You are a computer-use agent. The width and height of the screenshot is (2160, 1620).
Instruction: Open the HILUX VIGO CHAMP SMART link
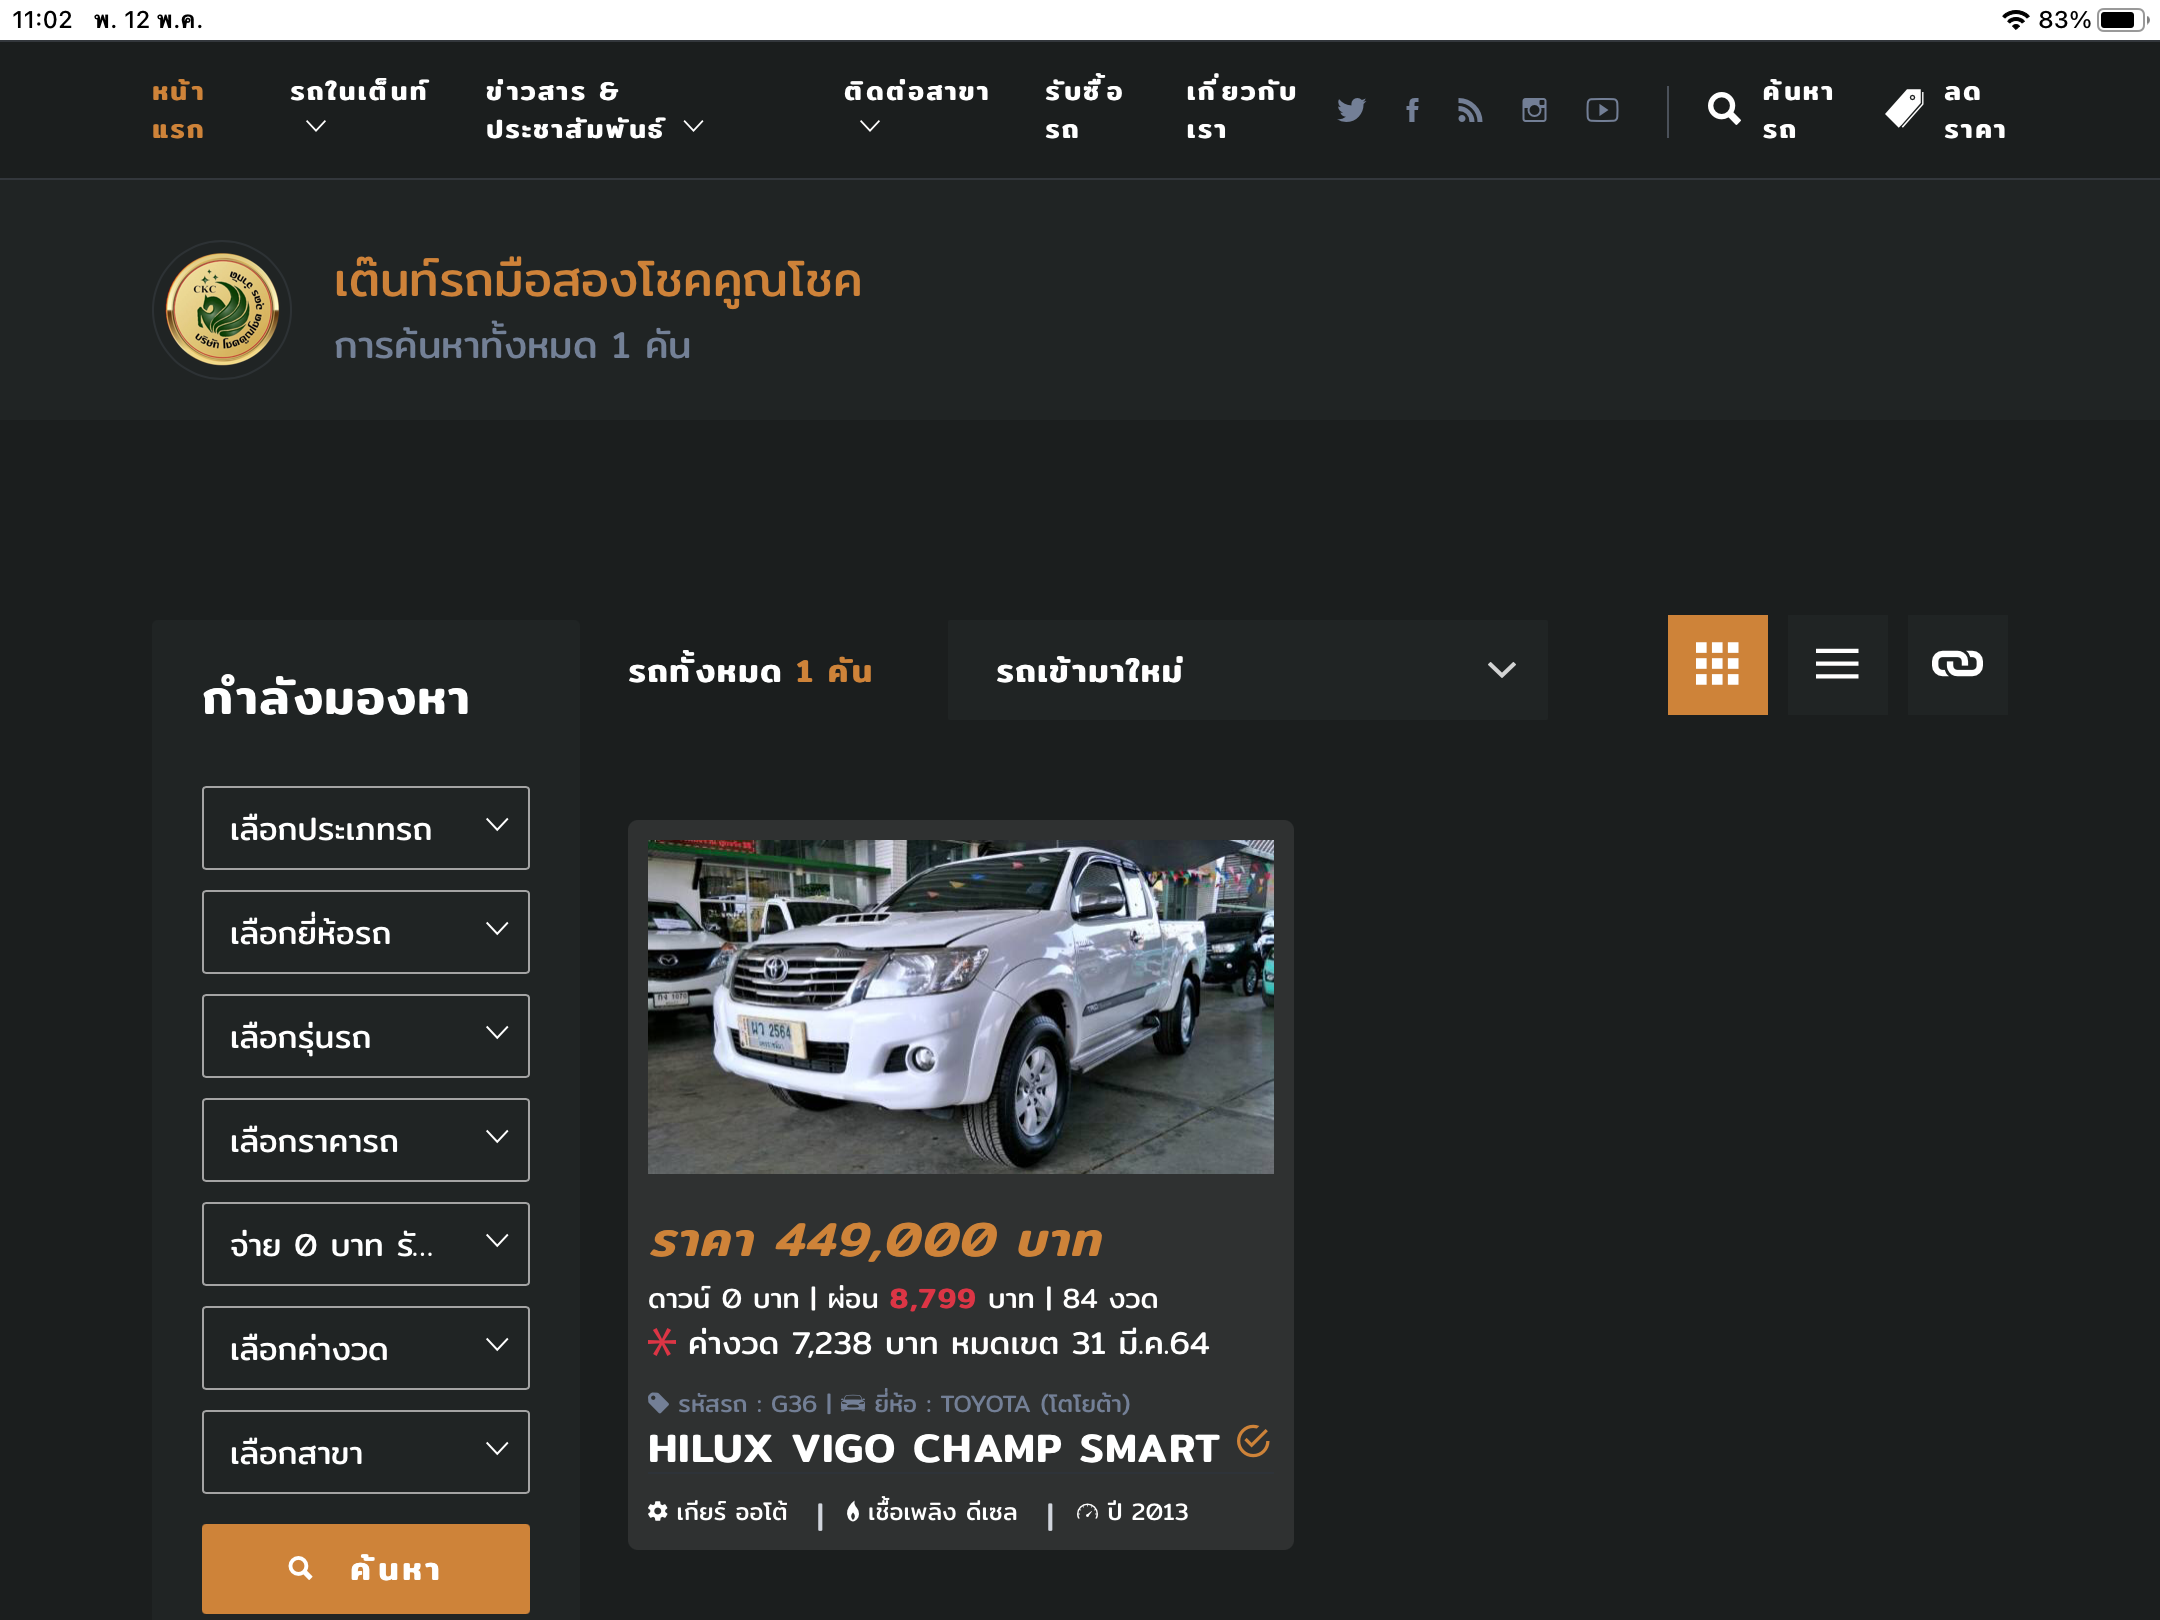933,1449
